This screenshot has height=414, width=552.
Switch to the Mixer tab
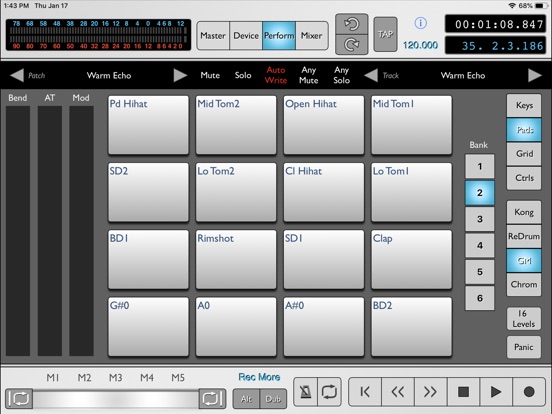[x=312, y=36]
